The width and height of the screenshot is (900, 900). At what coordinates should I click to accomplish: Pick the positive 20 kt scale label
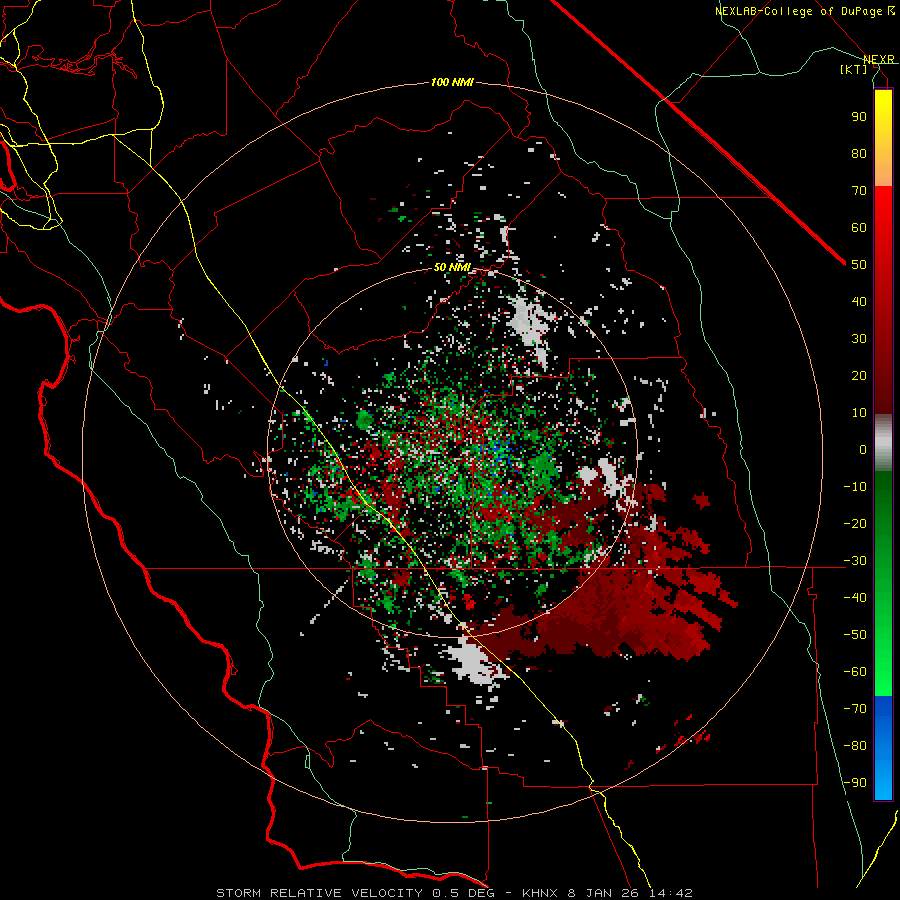(859, 375)
